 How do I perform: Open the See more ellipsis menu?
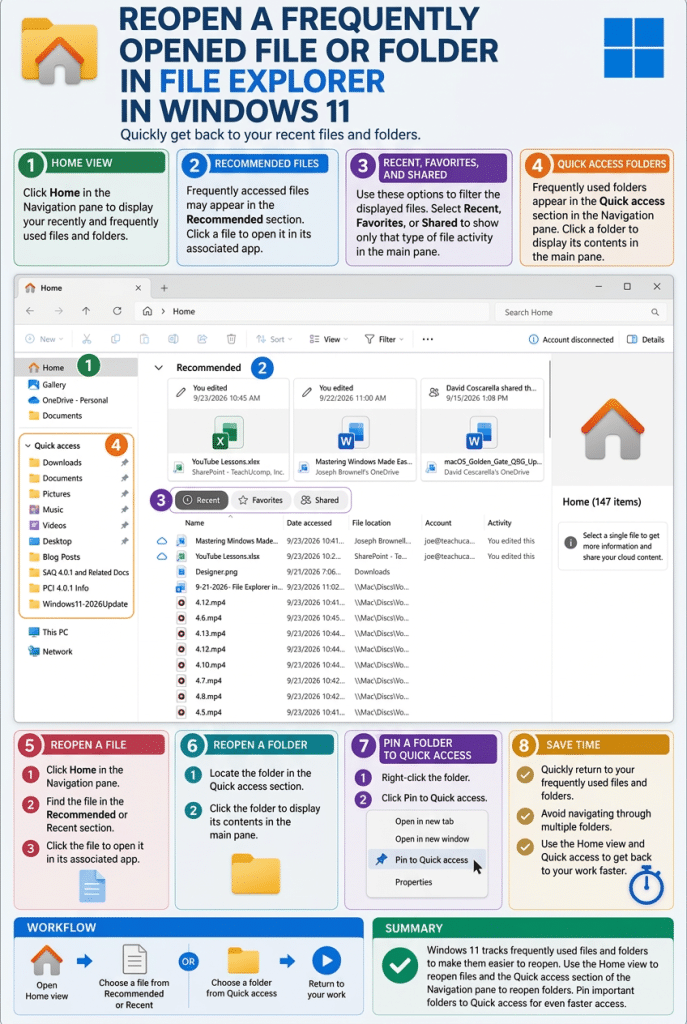428,339
